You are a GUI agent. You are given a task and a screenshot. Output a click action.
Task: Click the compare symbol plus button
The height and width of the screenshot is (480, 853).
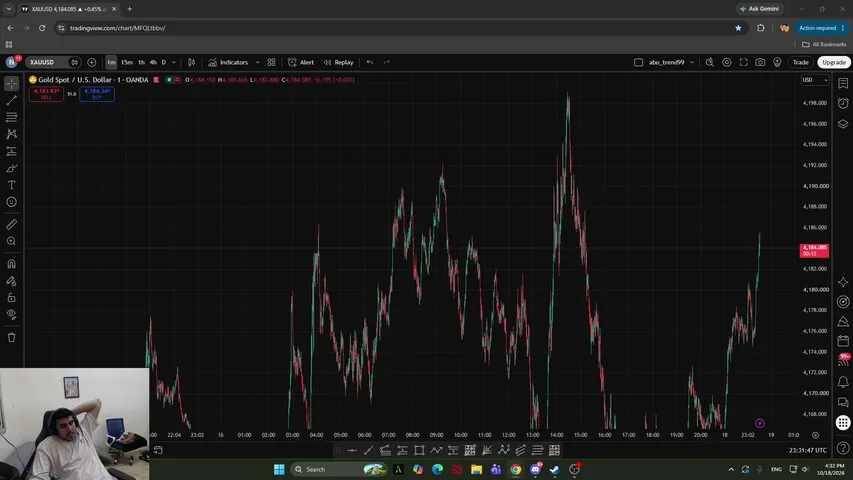[x=91, y=62]
